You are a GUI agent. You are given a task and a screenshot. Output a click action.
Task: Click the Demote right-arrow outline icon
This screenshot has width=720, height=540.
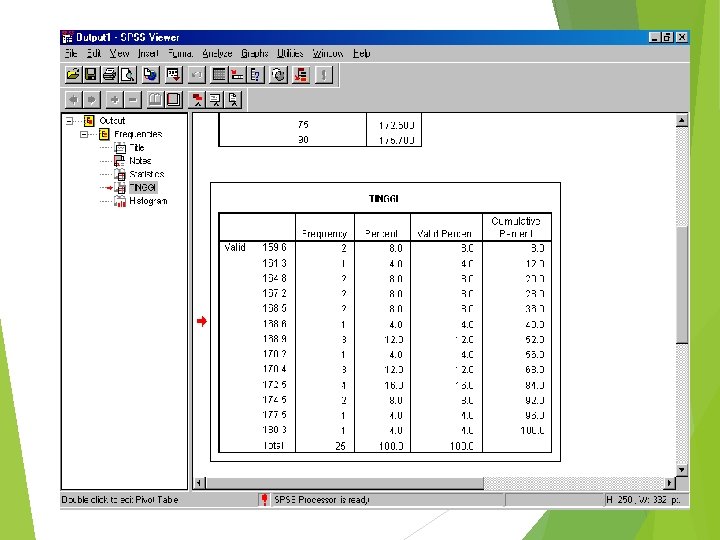click(x=91, y=99)
